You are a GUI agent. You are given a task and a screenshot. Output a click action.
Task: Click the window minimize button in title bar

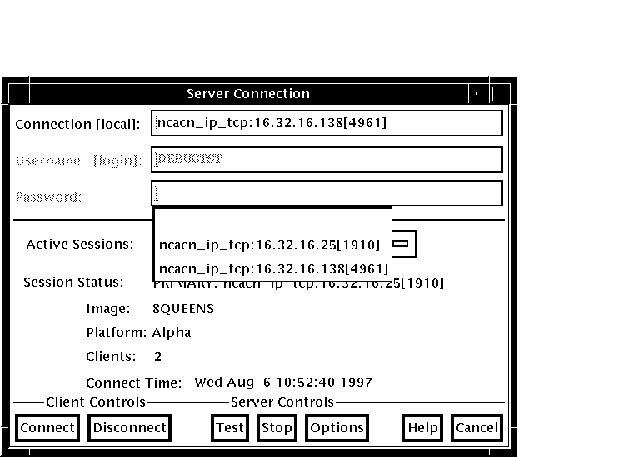(x=478, y=94)
